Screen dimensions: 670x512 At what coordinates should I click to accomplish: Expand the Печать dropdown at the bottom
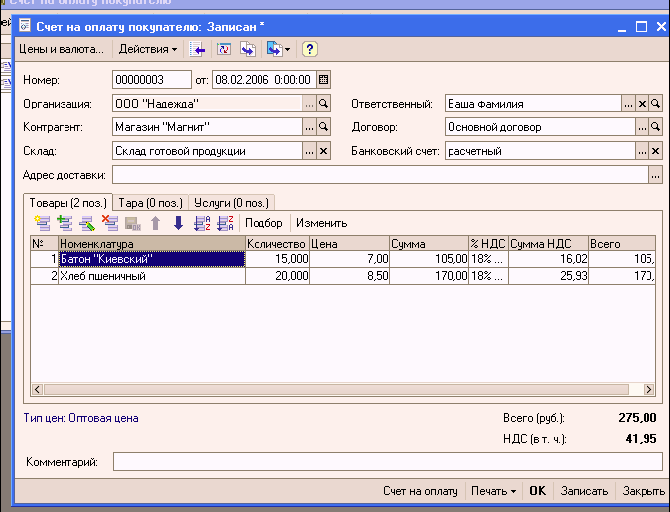click(x=493, y=491)
